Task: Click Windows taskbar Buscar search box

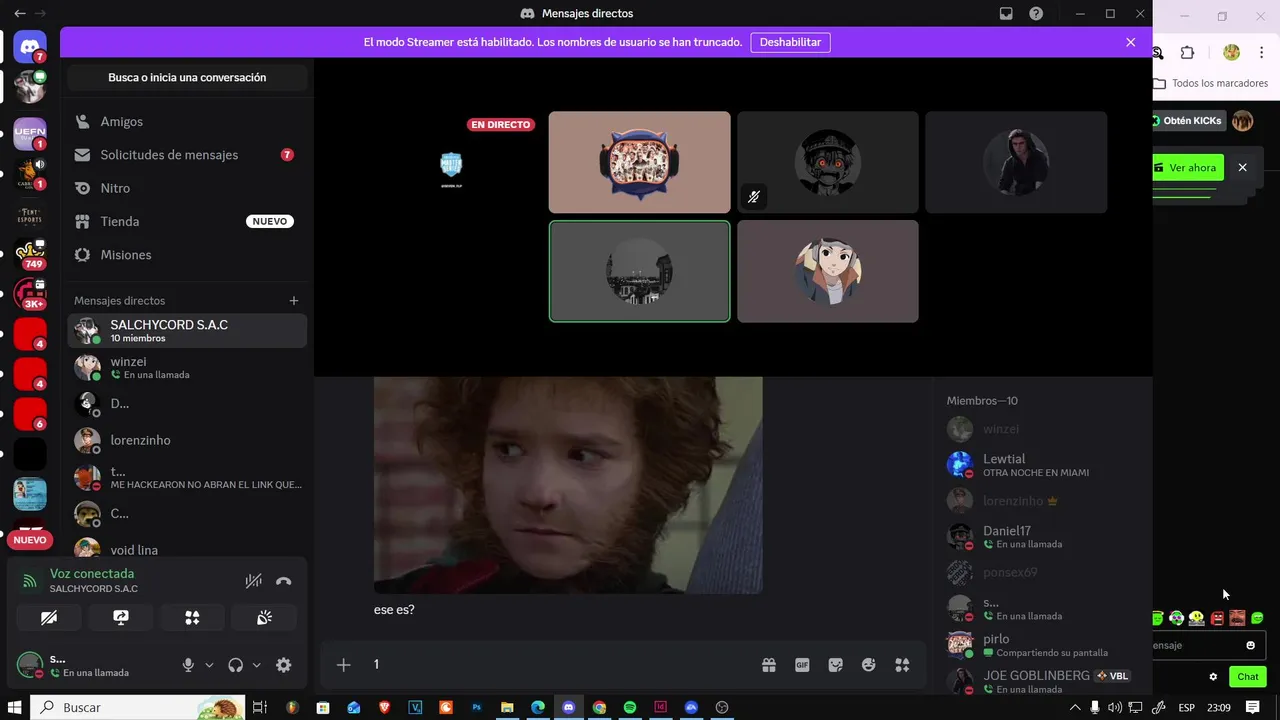Action: 138,707
